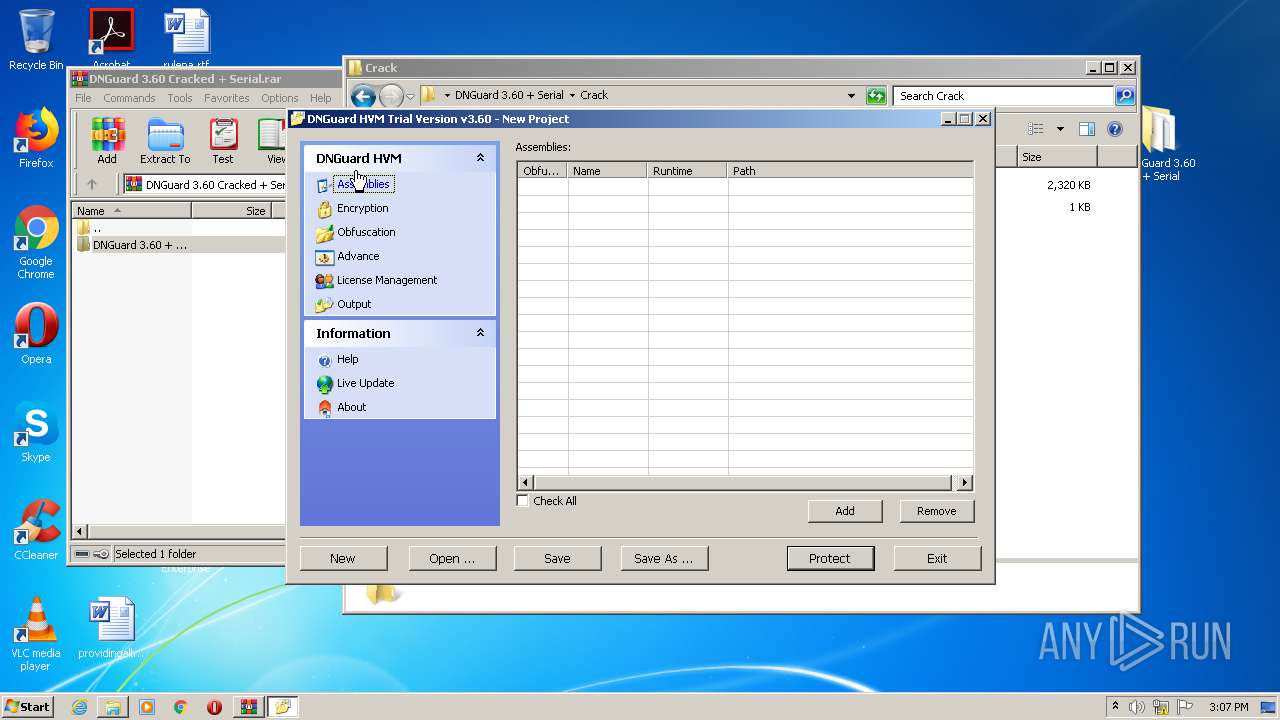Click the Exit button
Image resolution: width=1280 pixels, height=720 pixels.
(937, 558)
